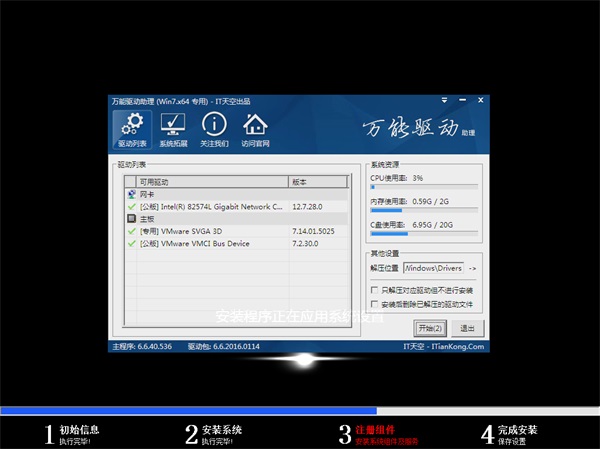The image size is (600, 449).
Task: Enable 安装后删除已解压的驱动文件 checkbox
Action: pos(374,303)
